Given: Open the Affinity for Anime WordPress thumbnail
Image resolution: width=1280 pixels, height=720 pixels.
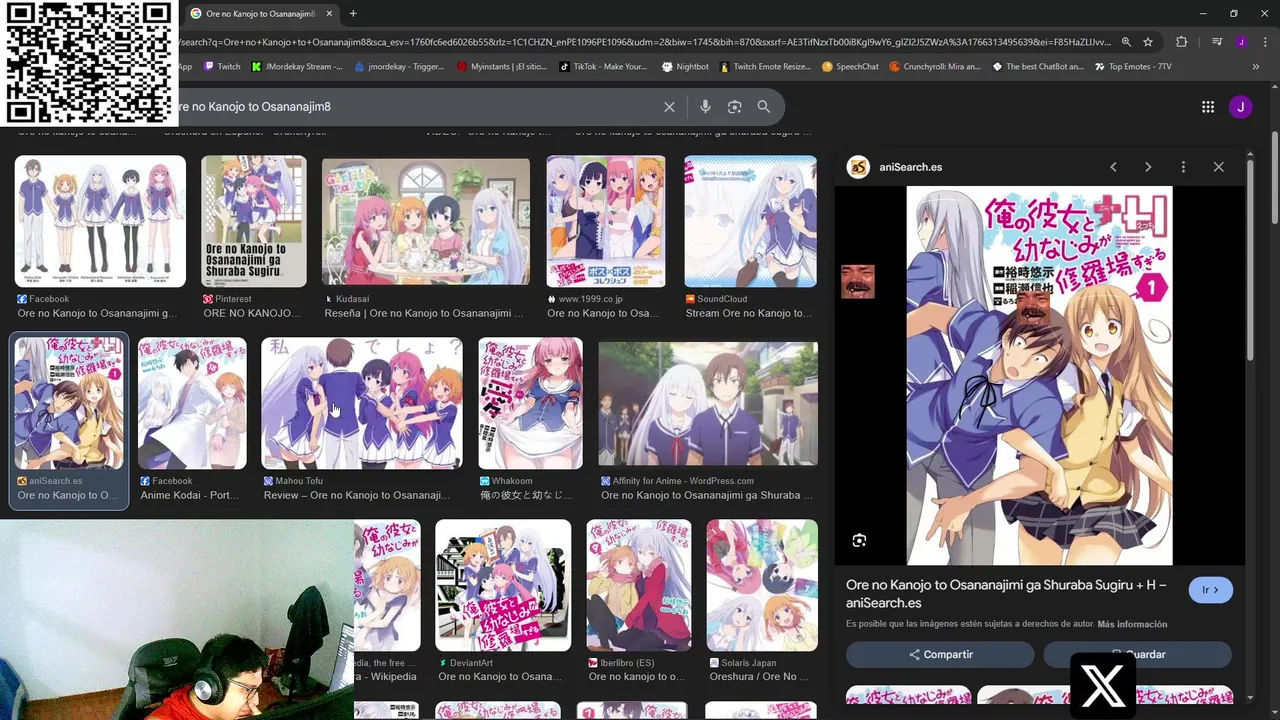Looking at the screenshot, I should (708, 403).
